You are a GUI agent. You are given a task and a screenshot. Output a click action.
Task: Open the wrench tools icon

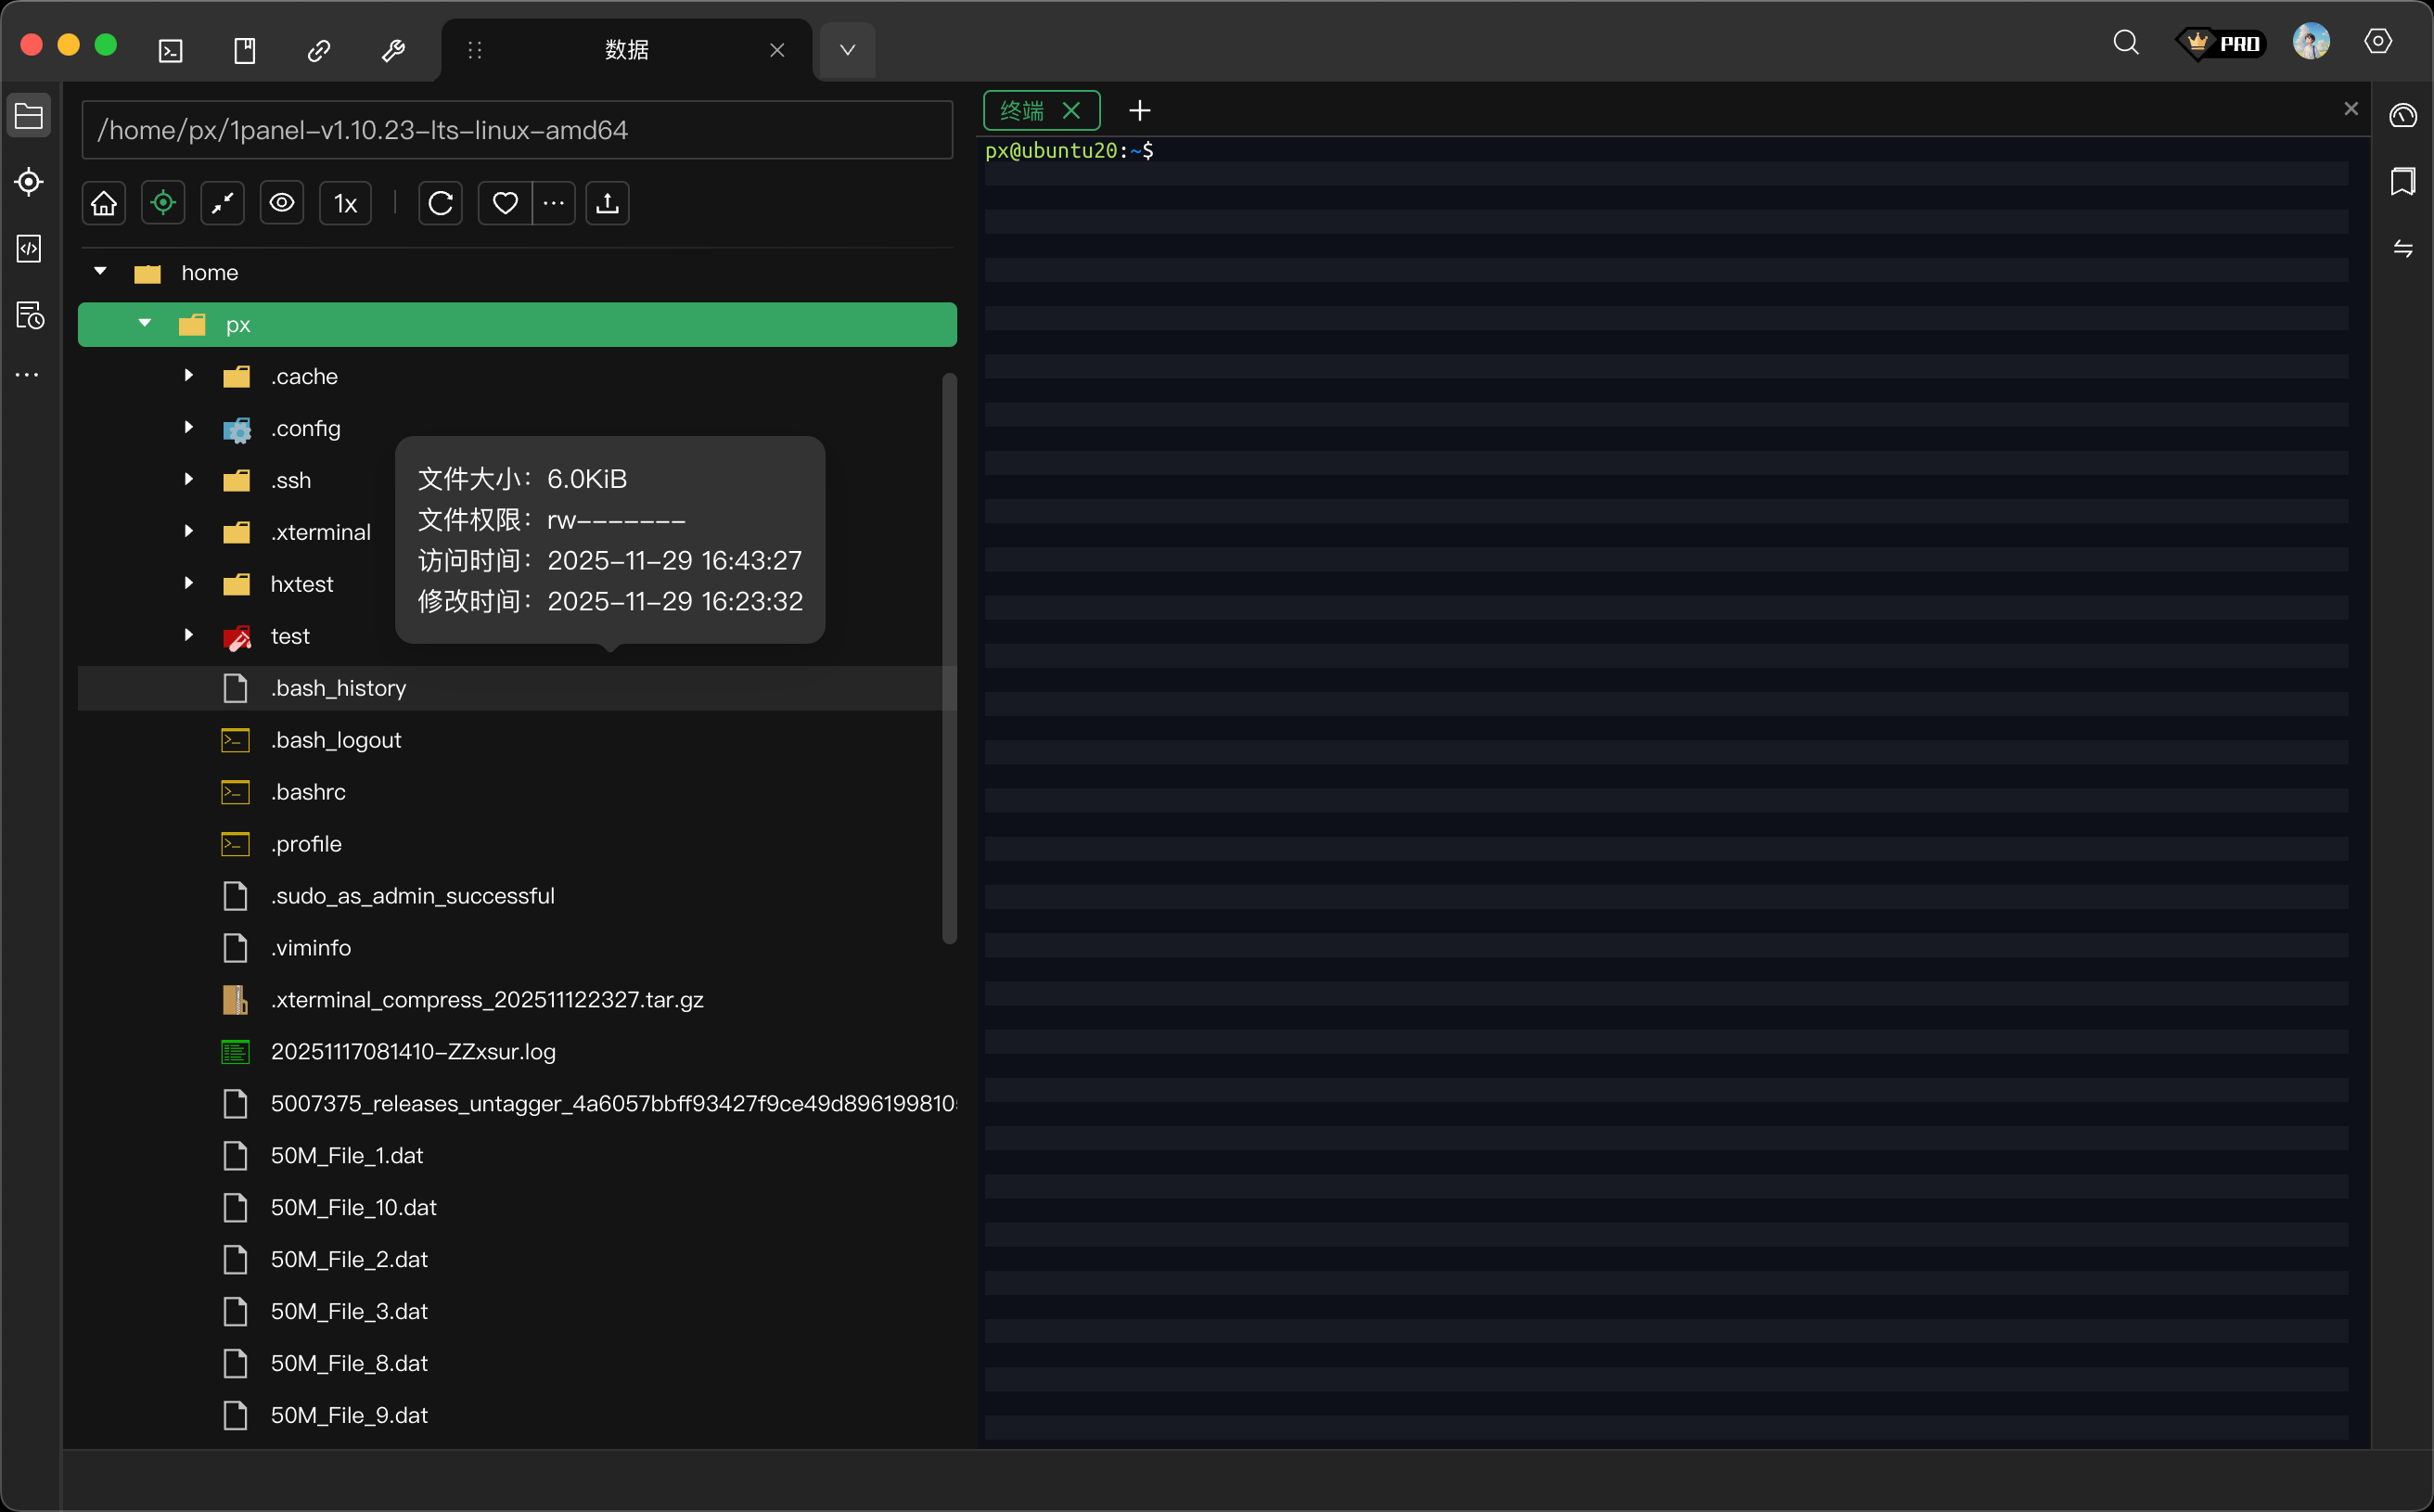coord(393,50)
